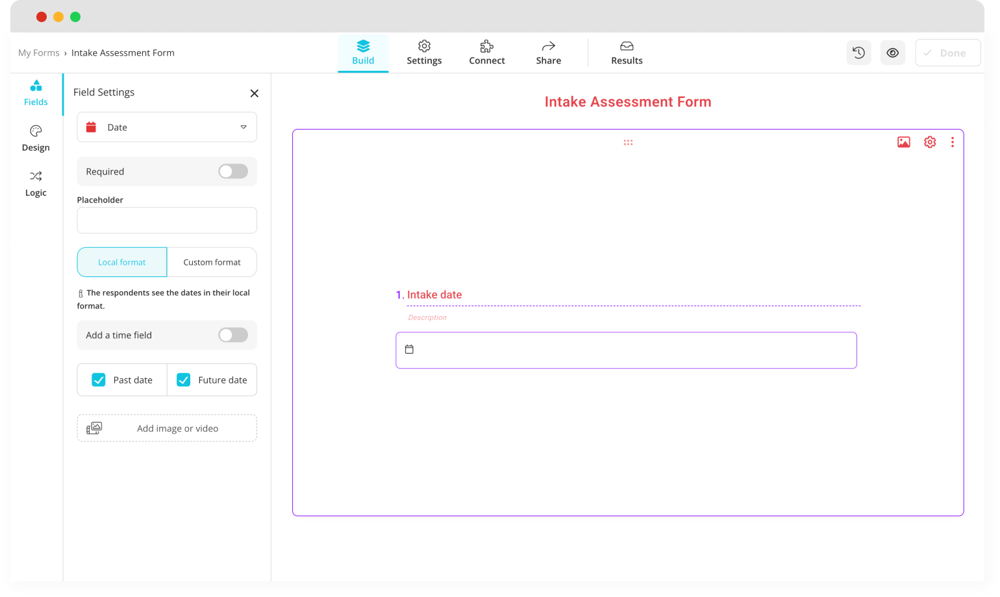This screenshot has width=1000, height=597.
Task: Toggle the Required switch
Action: coord(233,171)
